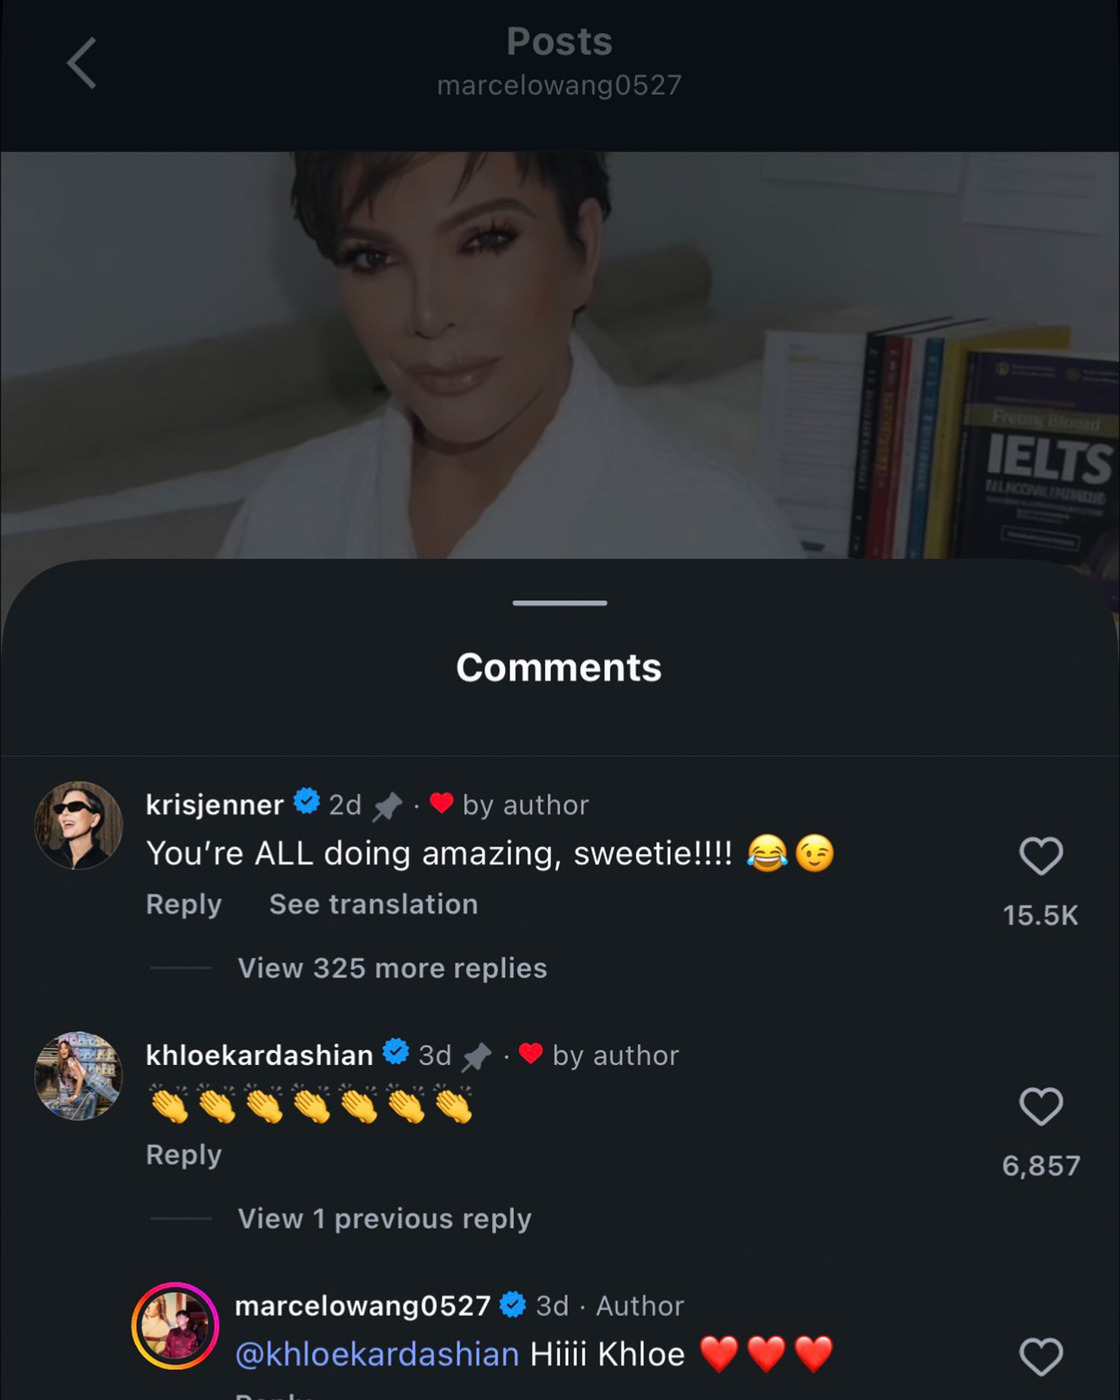Tap the pin icon on khloekardashian's comment
1120x1400 pixels.
(x=477, y=1056)
